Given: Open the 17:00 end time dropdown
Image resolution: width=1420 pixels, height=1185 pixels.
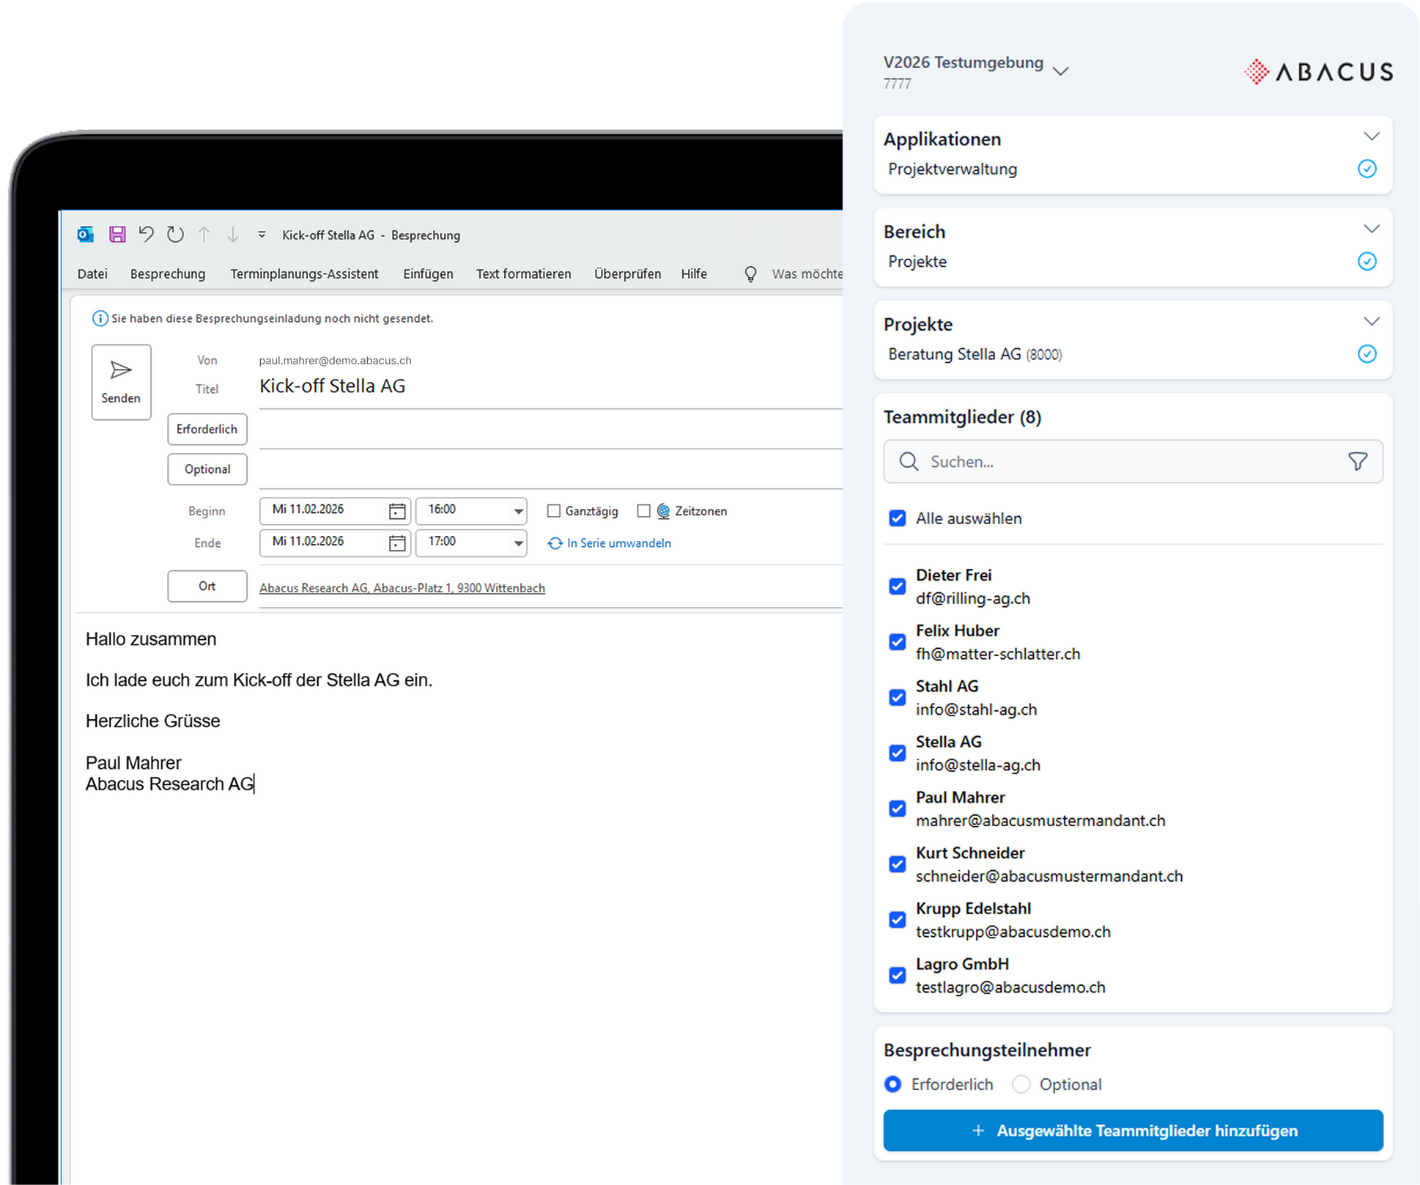Looking at the screenshot, I should [518, 543].
